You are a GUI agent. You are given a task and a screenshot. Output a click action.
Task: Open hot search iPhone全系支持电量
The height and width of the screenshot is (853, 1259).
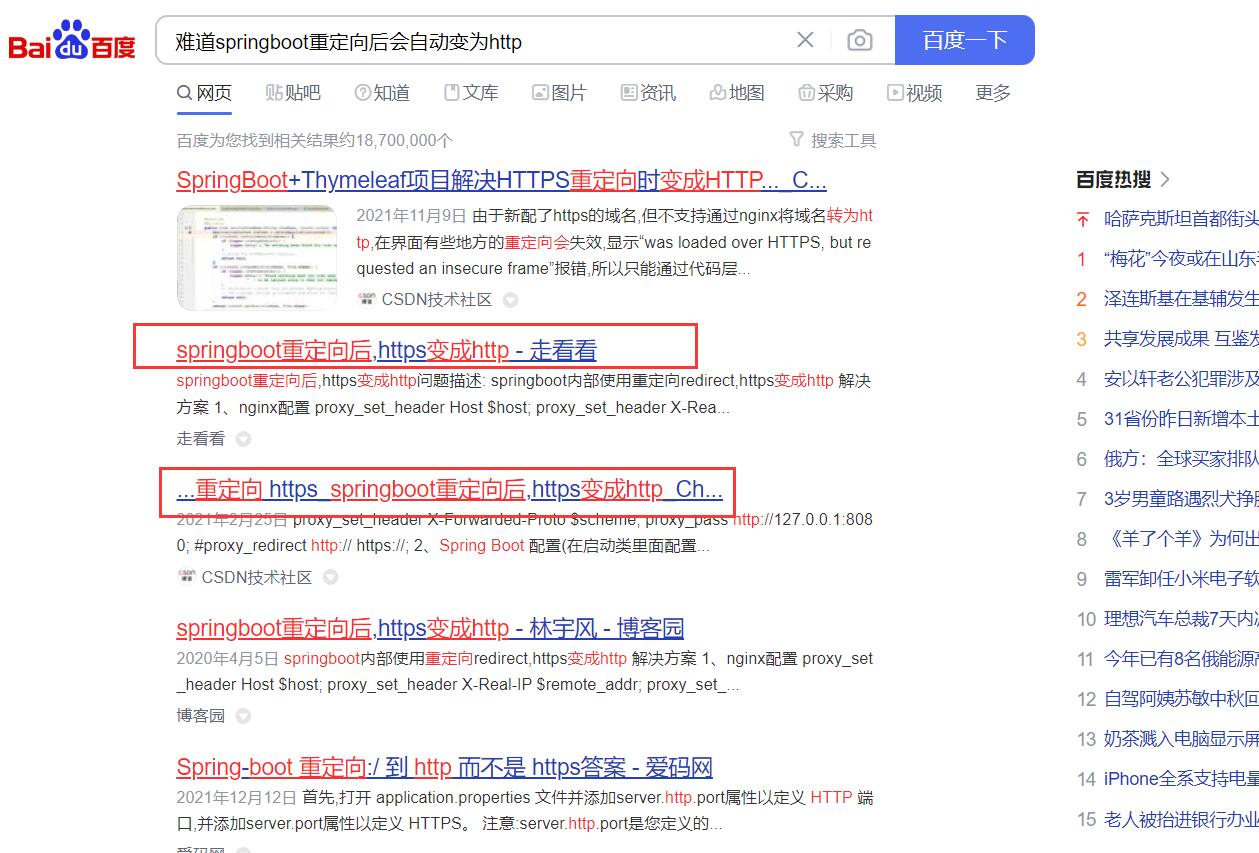coord(1180,779)
